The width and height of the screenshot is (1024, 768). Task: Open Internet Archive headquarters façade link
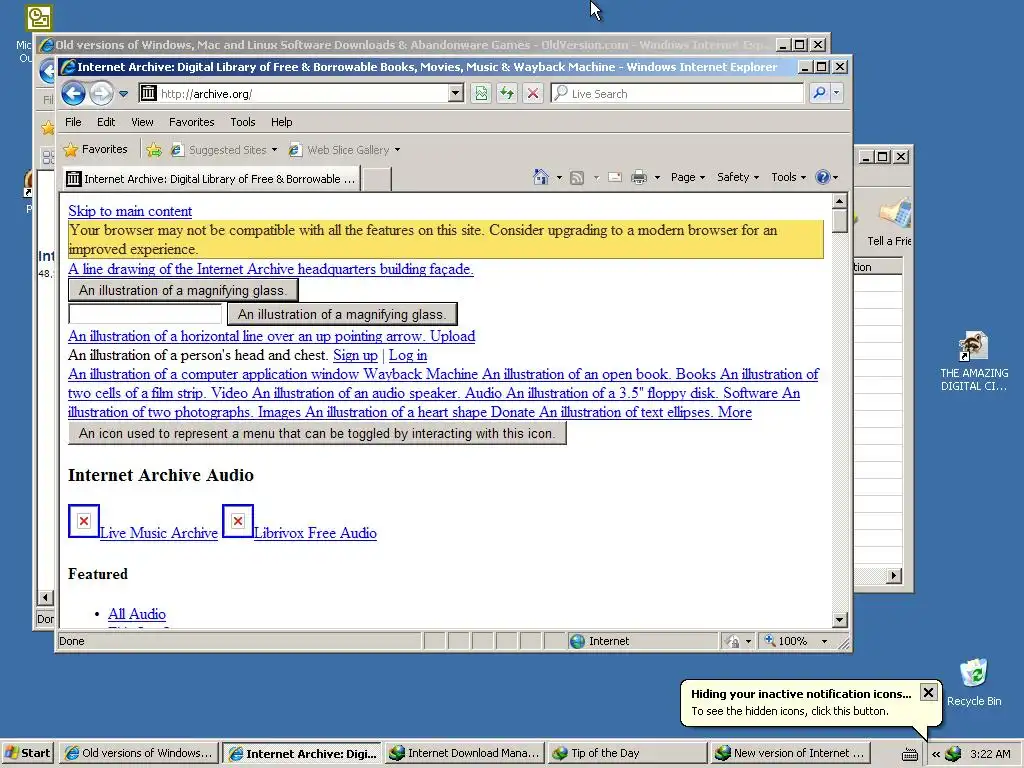pyautogui.click(x=271, y=269)
